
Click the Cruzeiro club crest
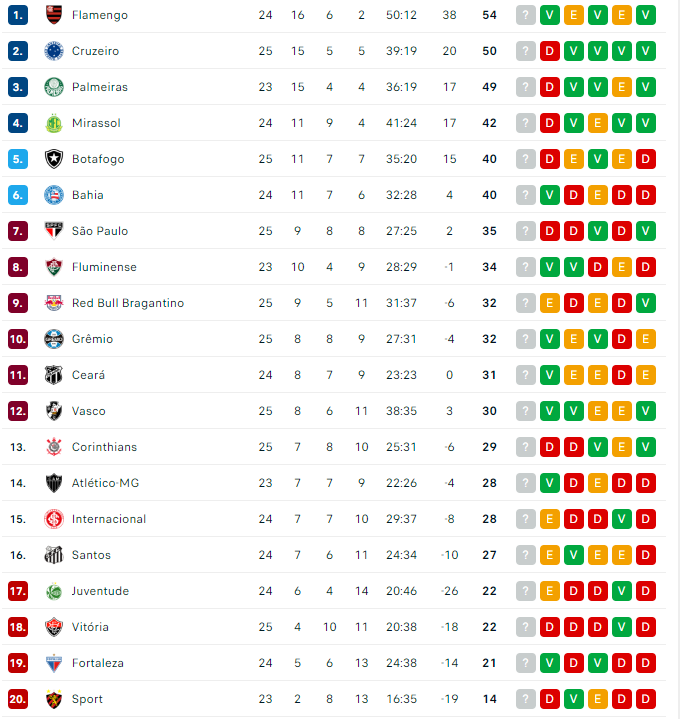tap(54, 51)
